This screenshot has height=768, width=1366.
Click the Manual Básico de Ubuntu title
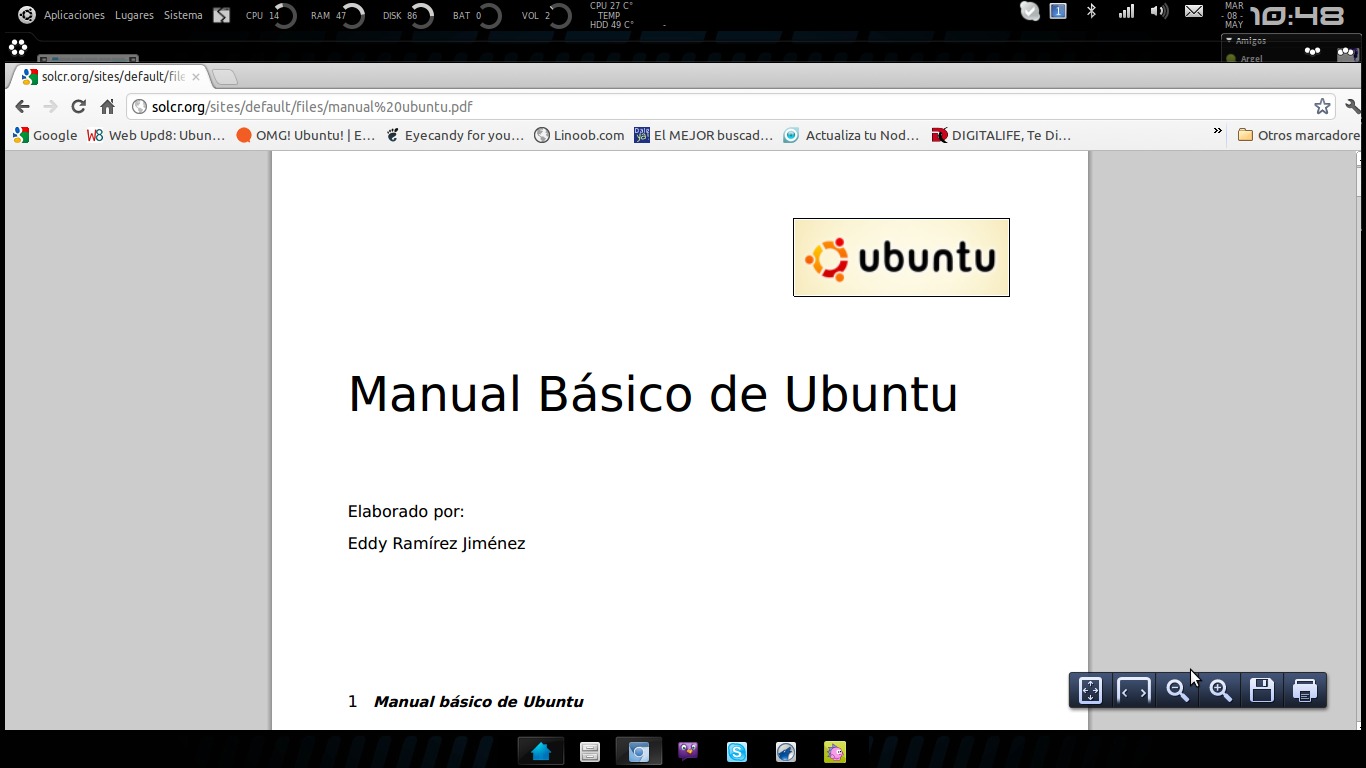653,393
